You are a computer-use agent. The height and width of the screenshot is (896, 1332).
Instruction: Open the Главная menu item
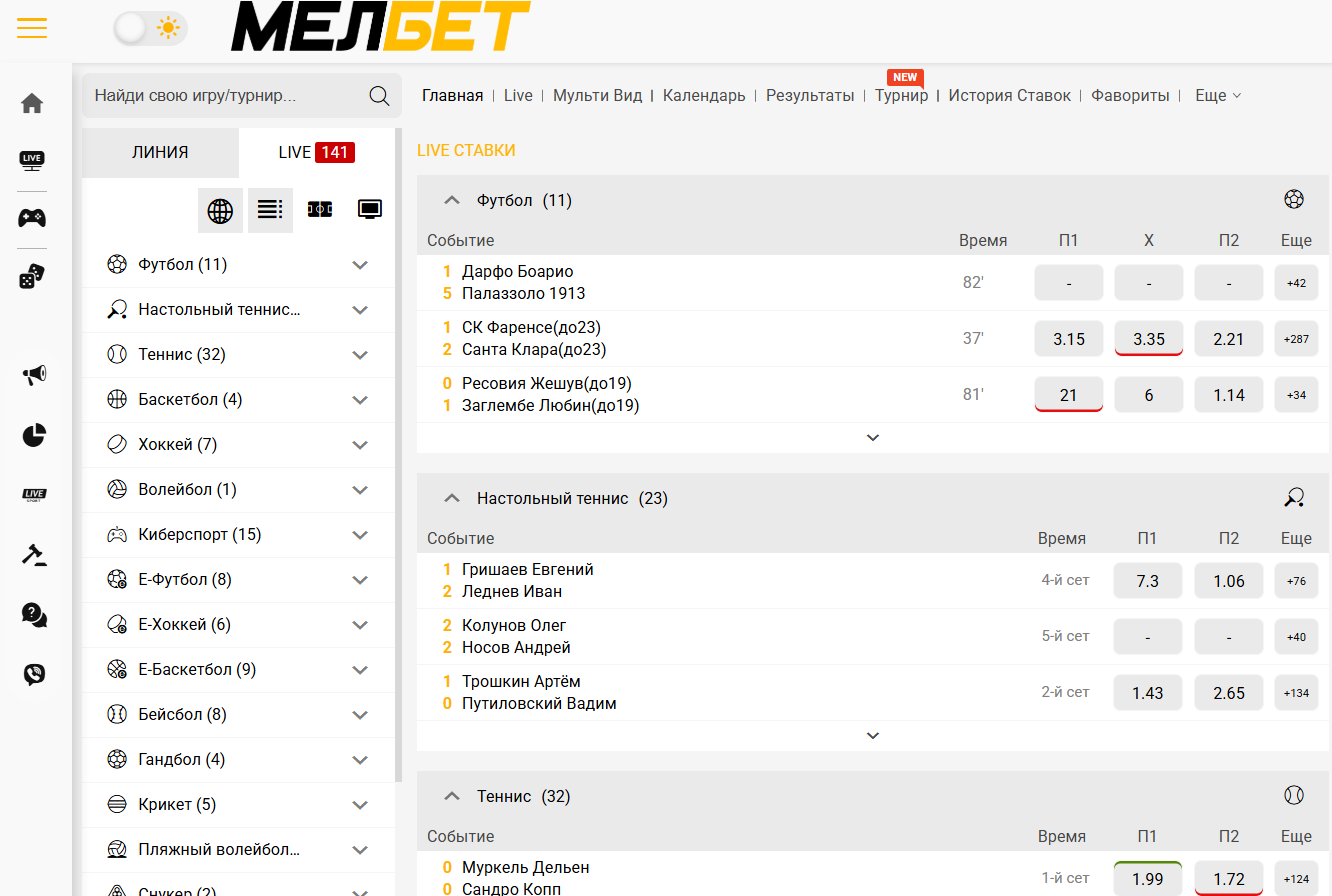pyautogui.click(x=452, y=96)
